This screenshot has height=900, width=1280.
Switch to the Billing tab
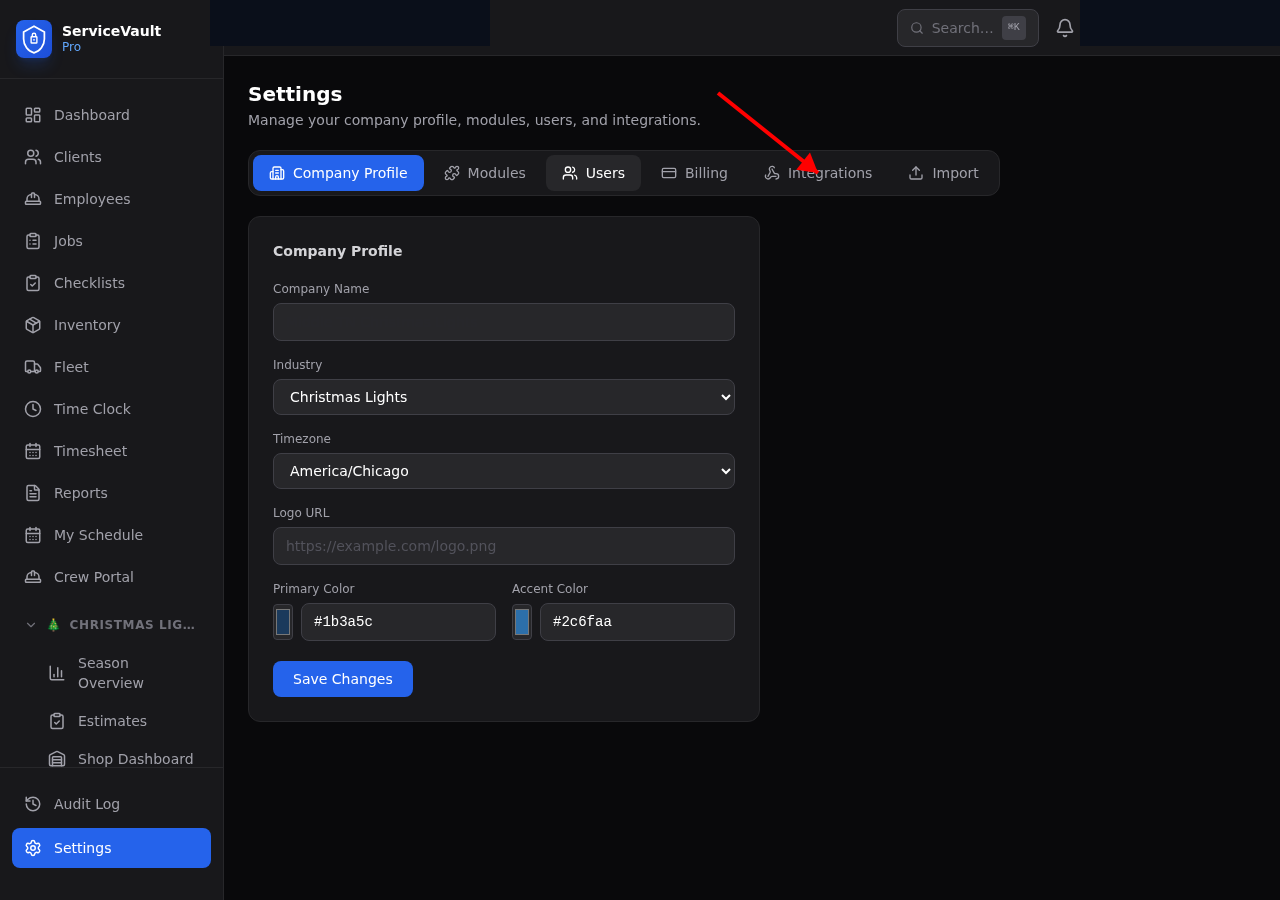[694, 173]
